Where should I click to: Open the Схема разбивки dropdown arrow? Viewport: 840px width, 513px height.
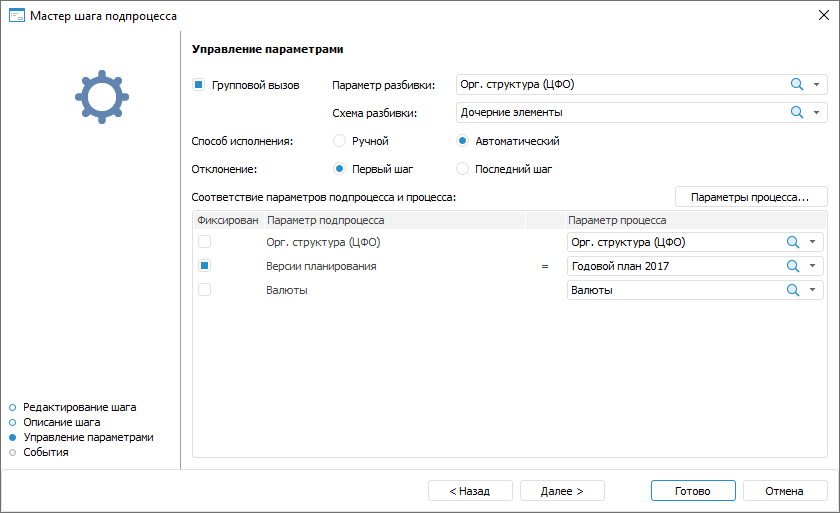point(817,113)
